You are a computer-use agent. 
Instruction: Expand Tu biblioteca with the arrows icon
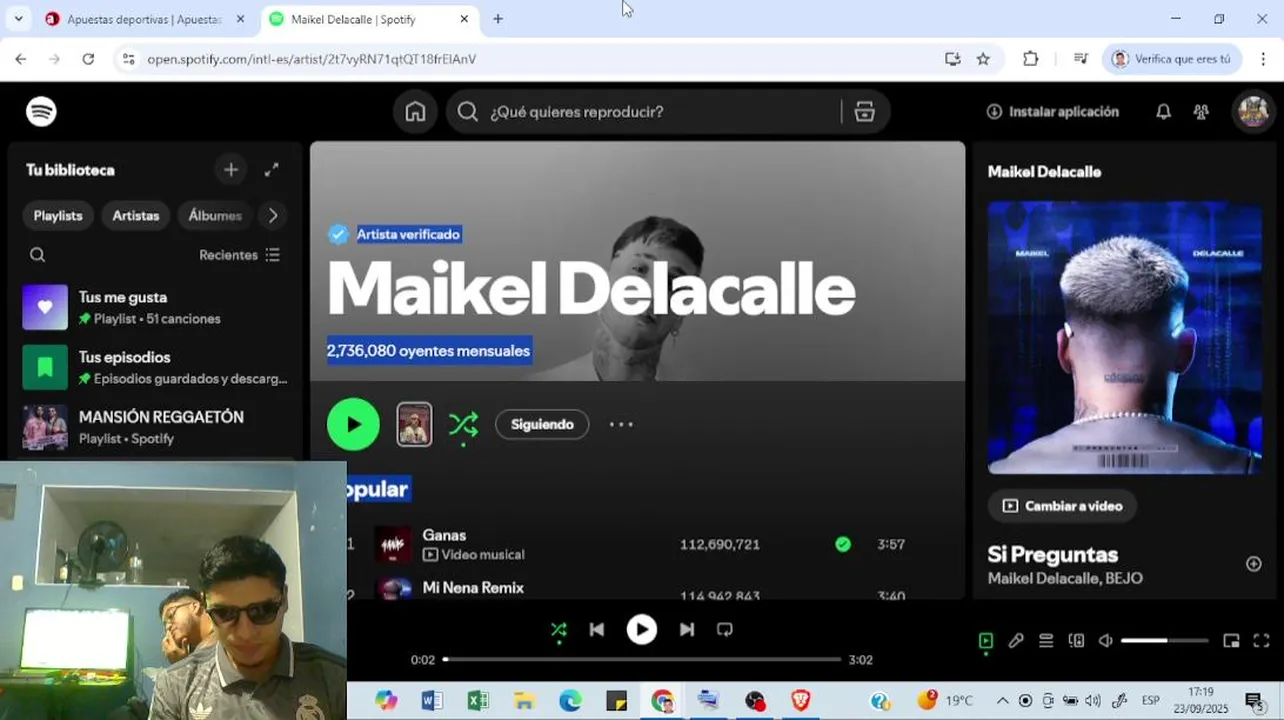pyautogui.click(x=271, y=170)
